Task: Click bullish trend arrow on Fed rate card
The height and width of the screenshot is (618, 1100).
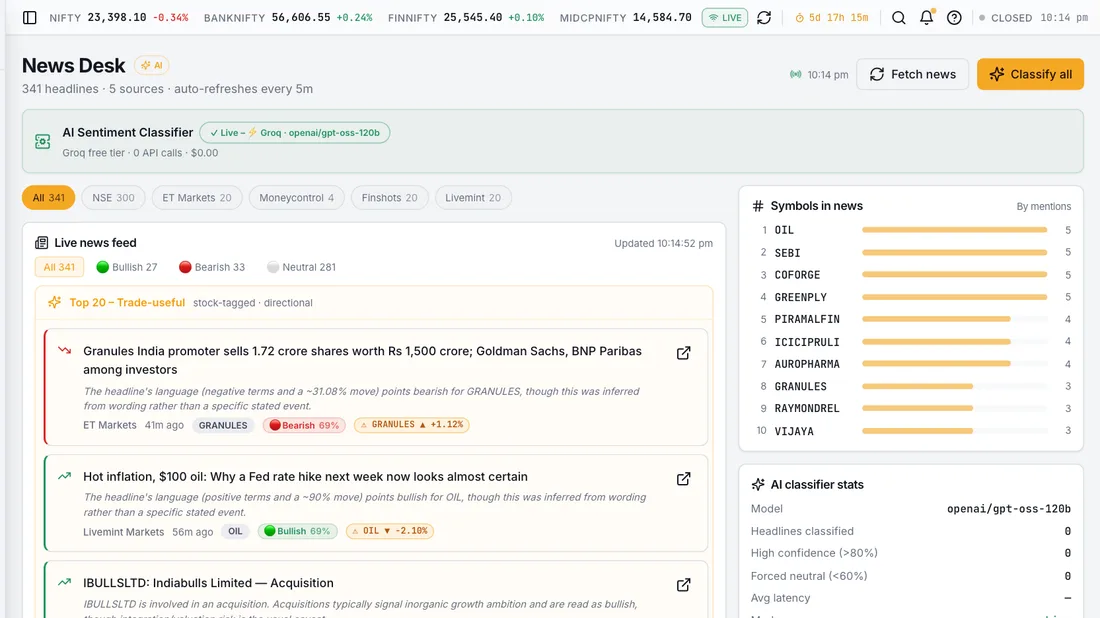Action: pyautogui.click(x=65, y=476)
